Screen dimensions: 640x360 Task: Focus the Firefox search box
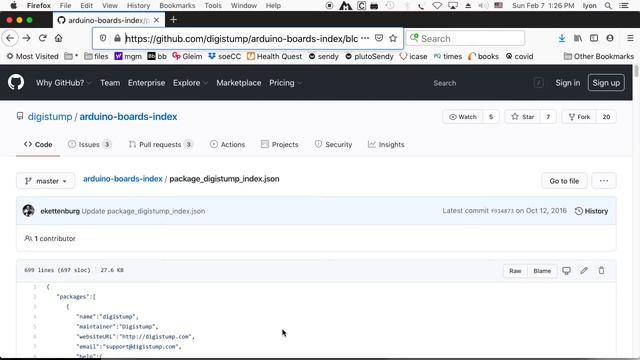tap(465, 38)
